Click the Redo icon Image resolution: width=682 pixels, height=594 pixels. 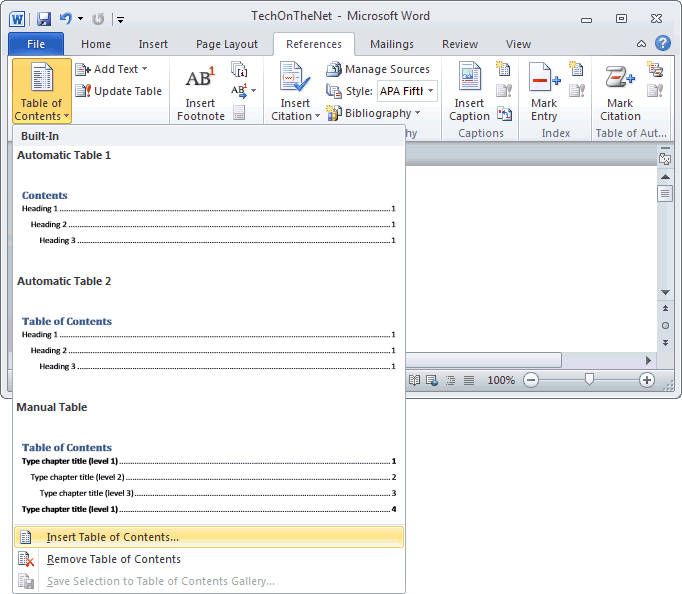pyautogui.click(x=98, y=19)
